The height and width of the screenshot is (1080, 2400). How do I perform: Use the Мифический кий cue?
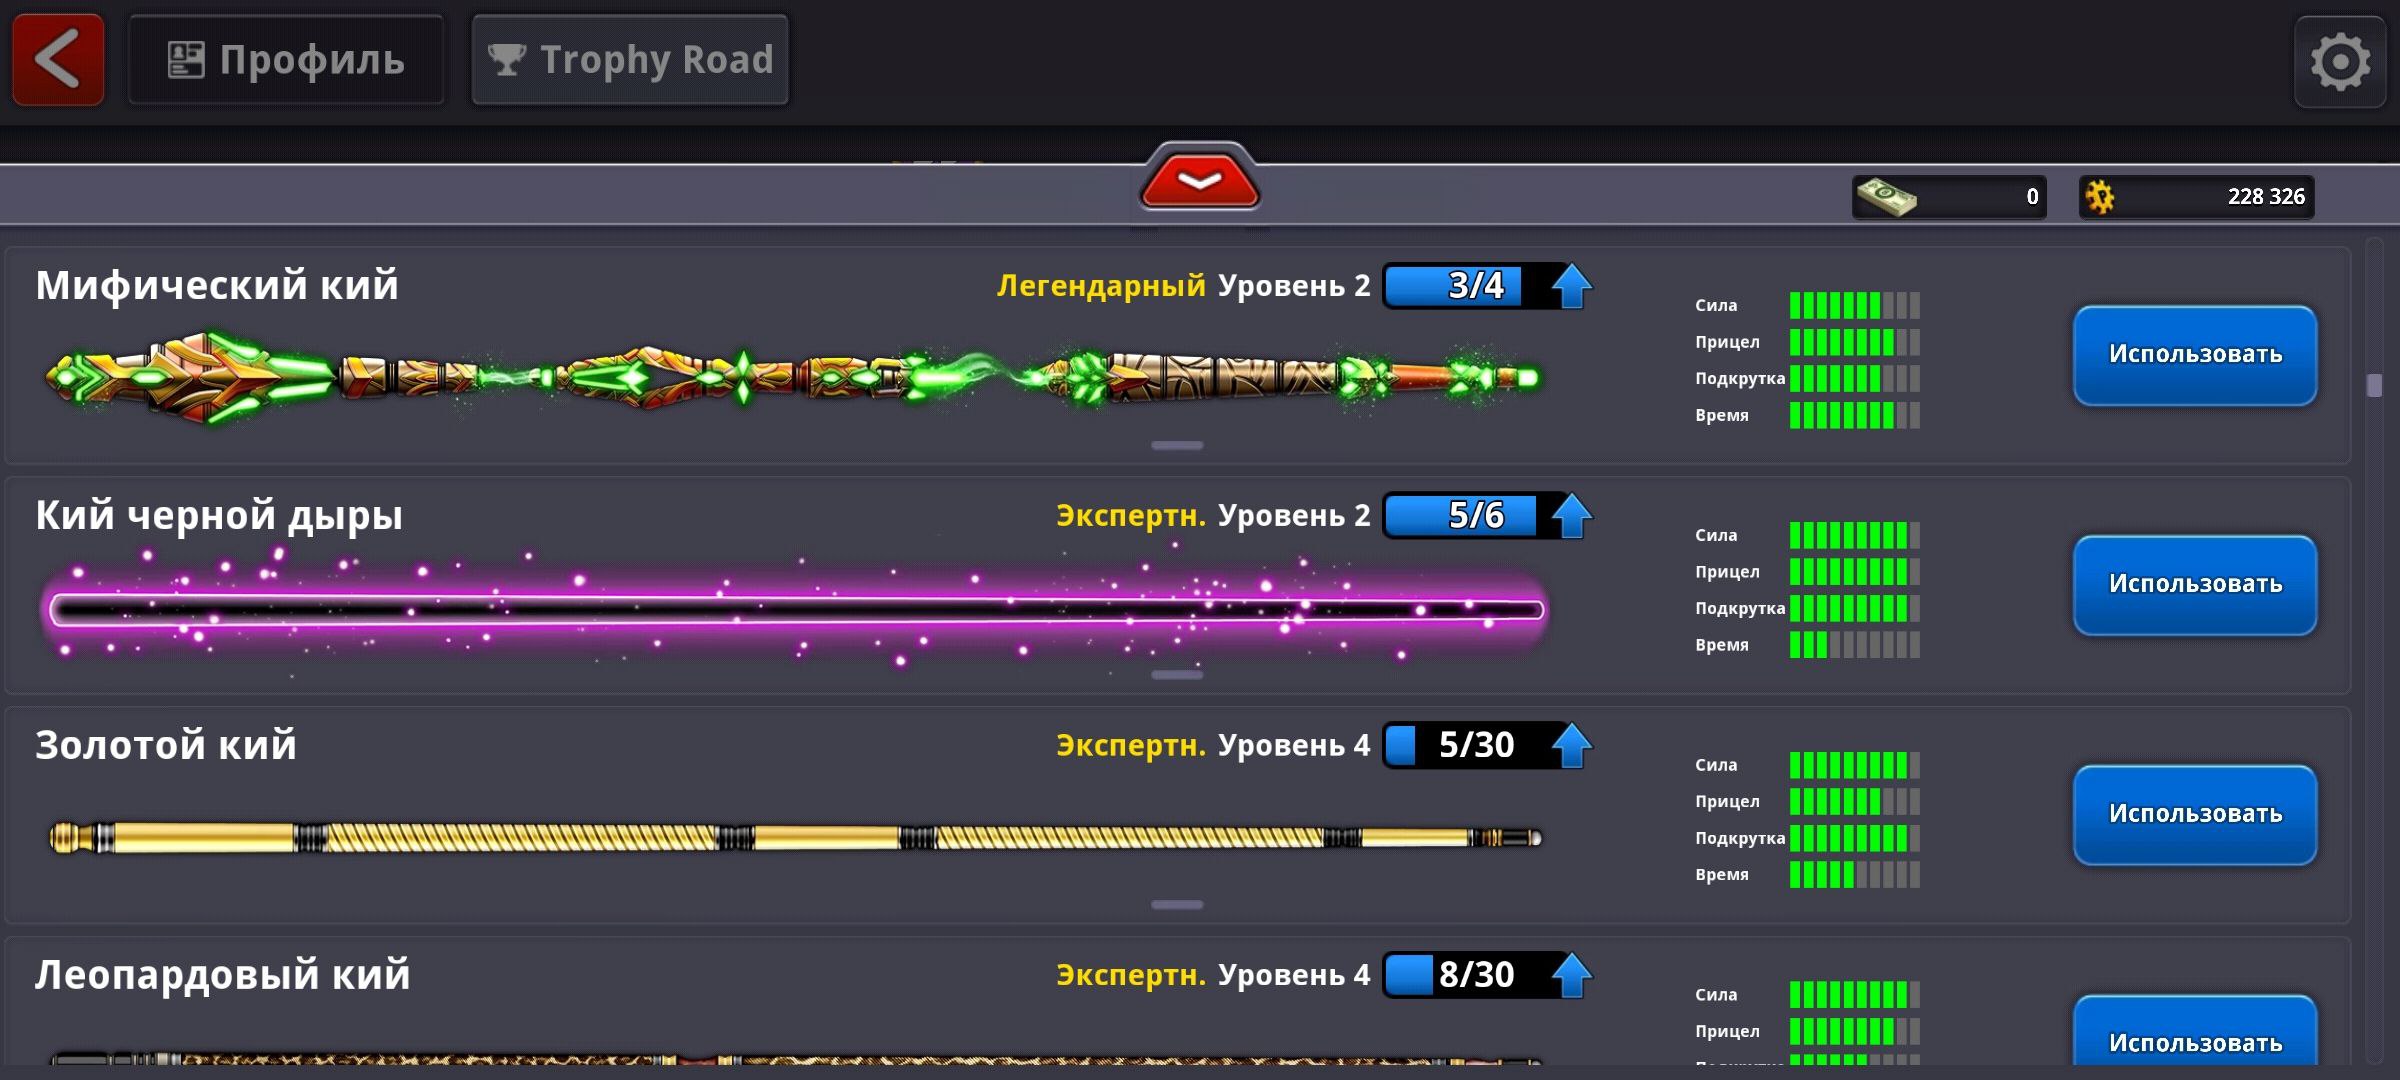[2195, 355]
